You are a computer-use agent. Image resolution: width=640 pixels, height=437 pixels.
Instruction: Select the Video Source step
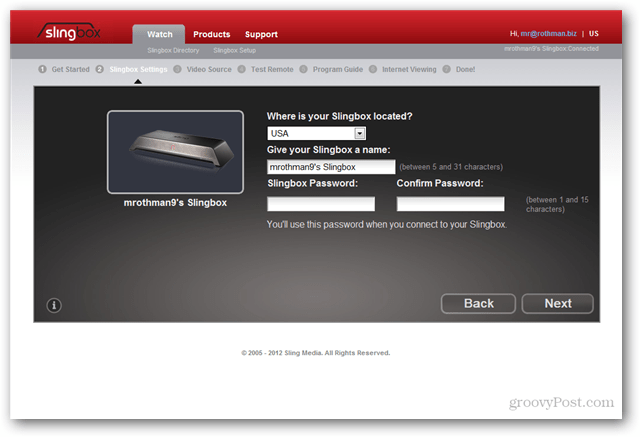(x=209, y=69)
